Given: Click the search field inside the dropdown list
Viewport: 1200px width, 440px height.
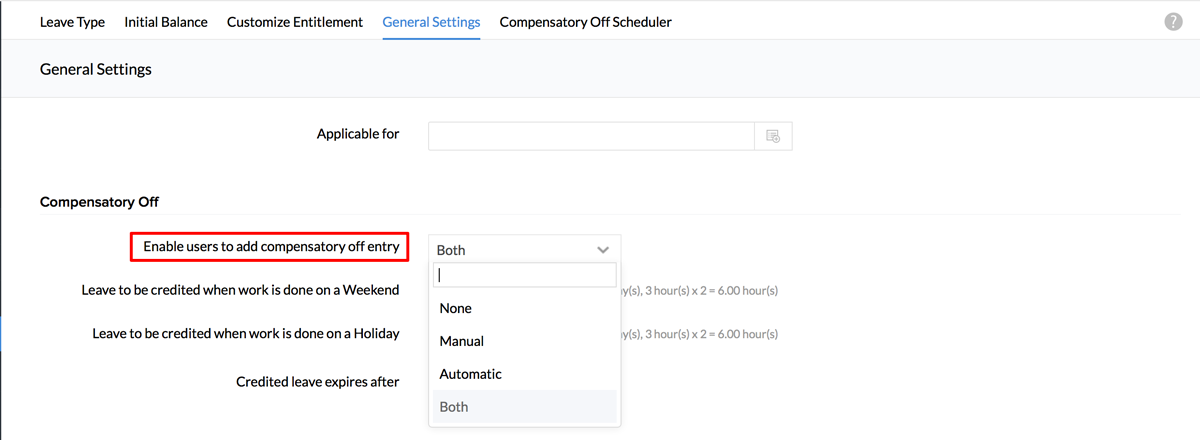Looking at the screenshot, I should pyautogui.click(x=524, y=275).
